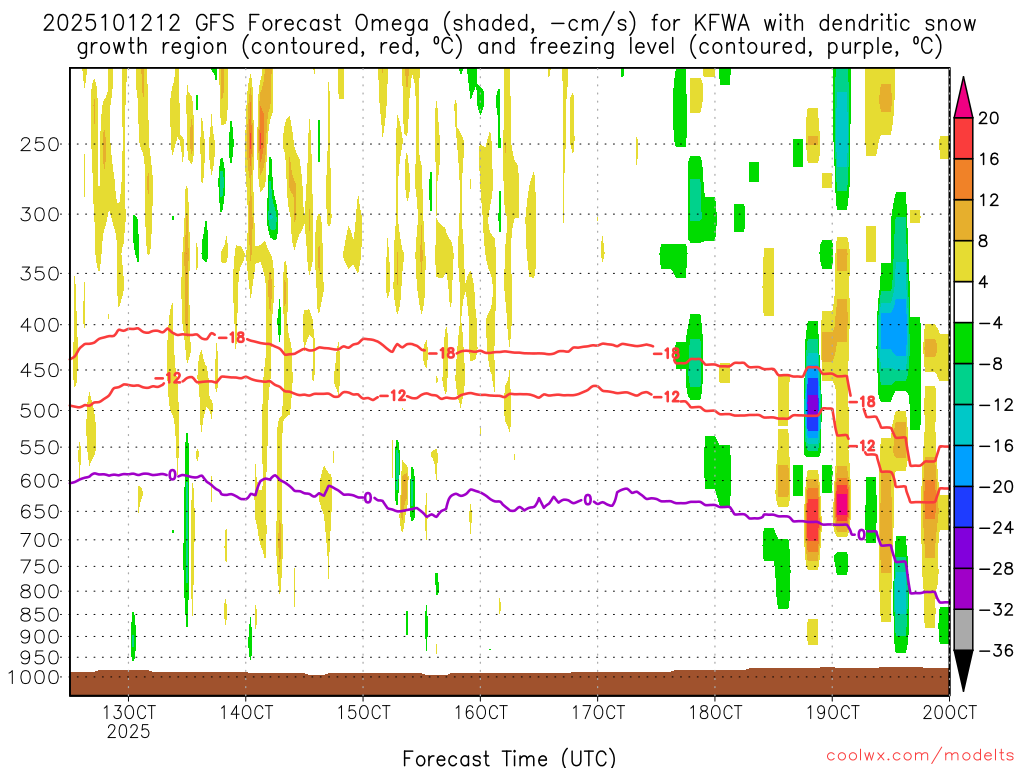Click the colorbar tick label 8
1024x768 pixels.
tap(983, 242)
